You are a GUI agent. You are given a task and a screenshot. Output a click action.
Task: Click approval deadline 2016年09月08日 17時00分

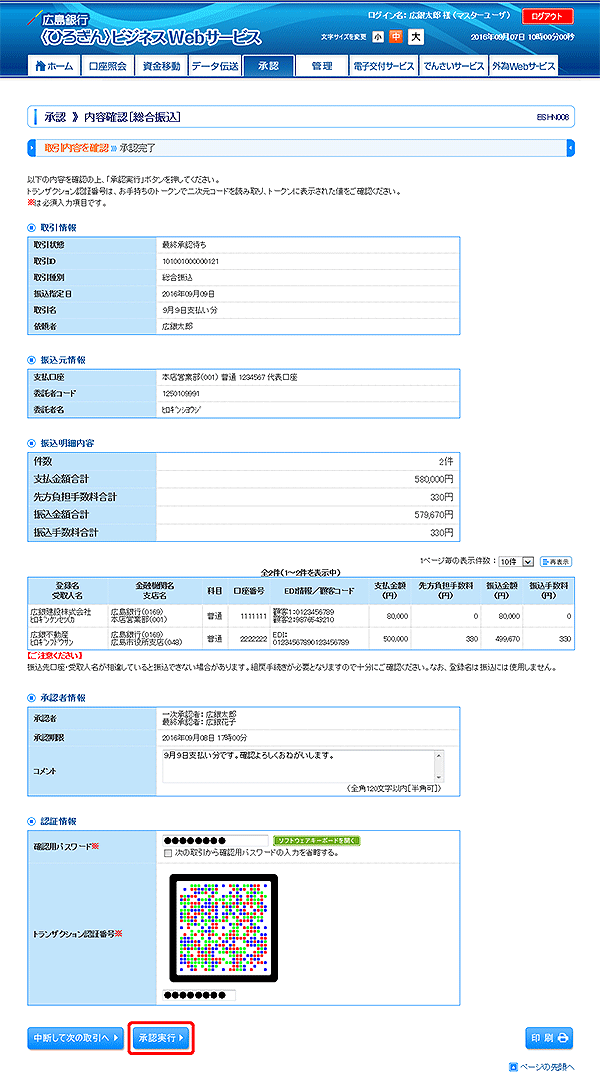pyautogui.click(x=204, y=737)
